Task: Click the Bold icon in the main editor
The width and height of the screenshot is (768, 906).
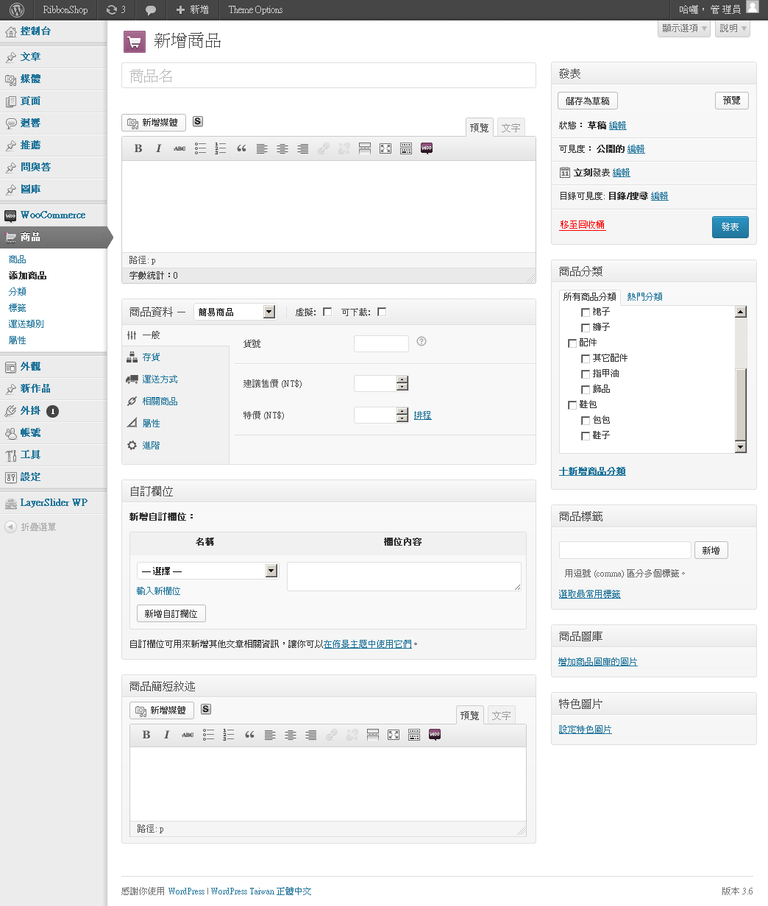Action: click(139, 148)
